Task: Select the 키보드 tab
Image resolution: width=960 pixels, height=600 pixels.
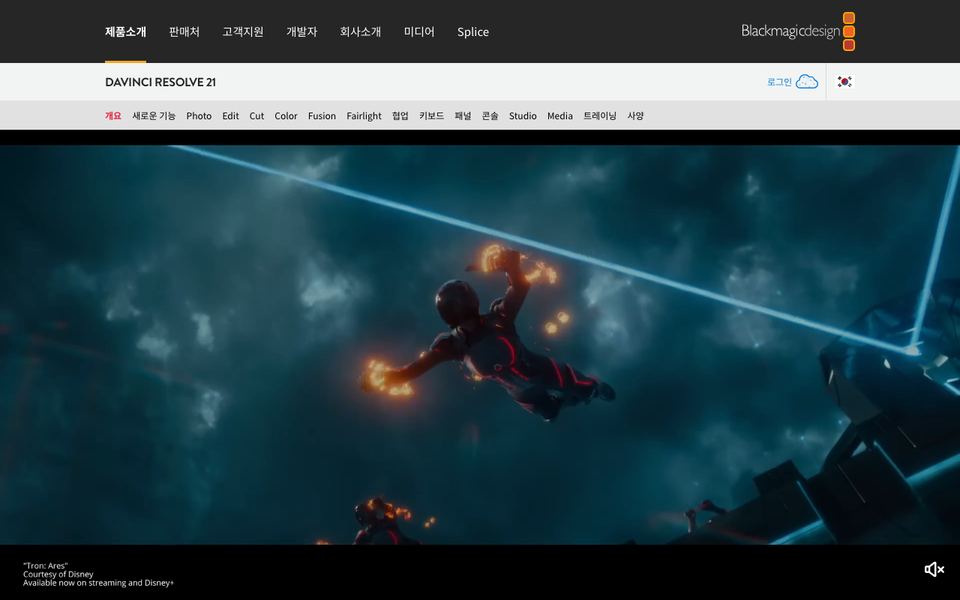Action: click(x=432, y=116)
